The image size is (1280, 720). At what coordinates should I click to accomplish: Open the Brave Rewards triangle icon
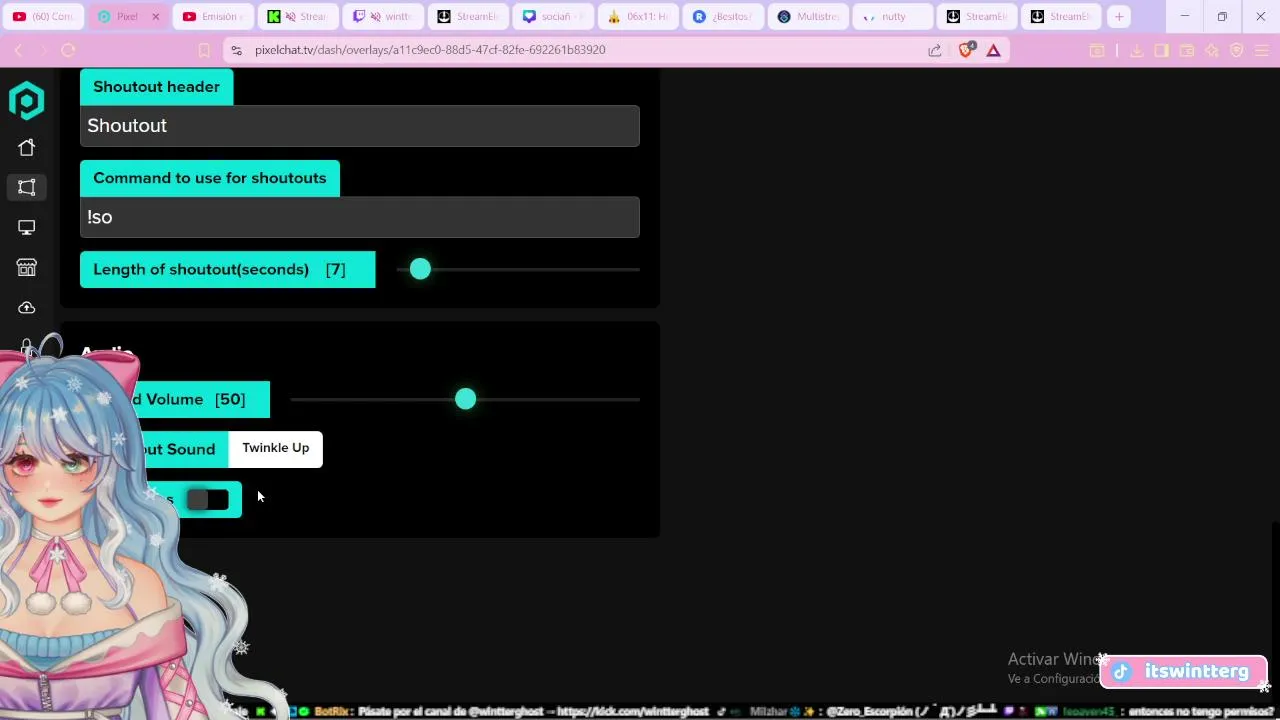click(993, 50)
